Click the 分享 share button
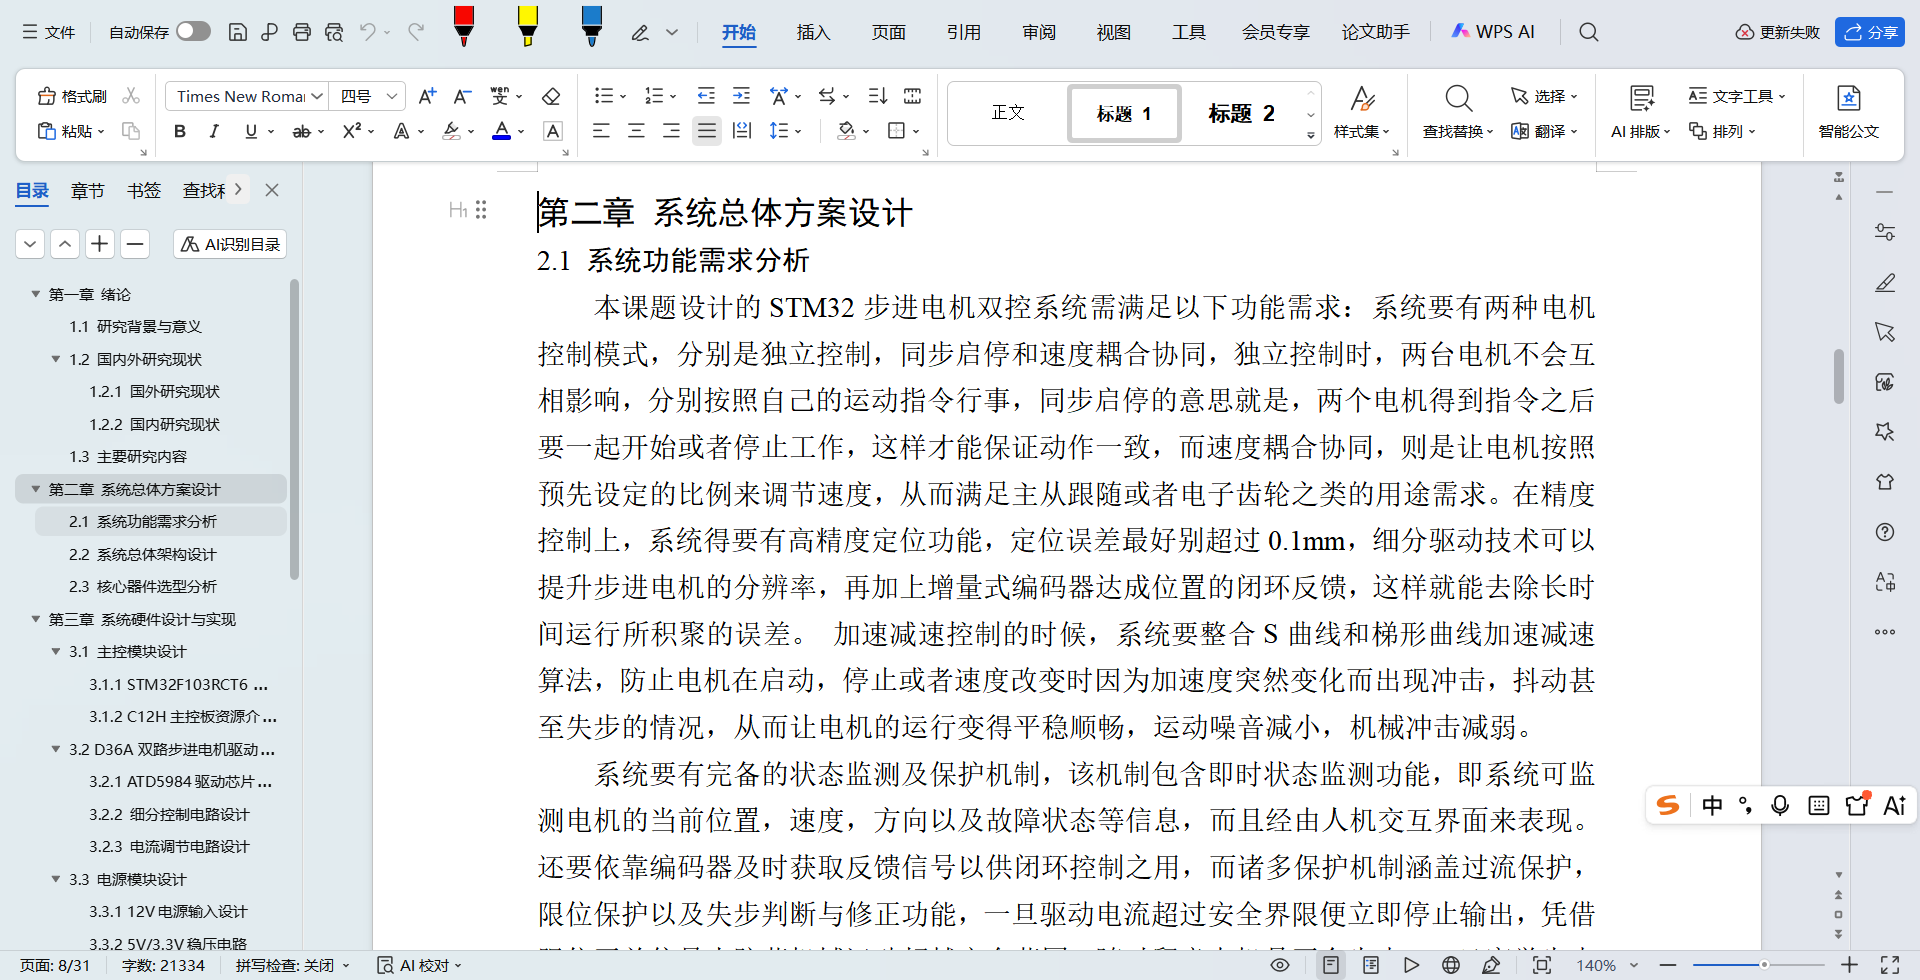The image size is (1920, 980). tap(1870, 32)
